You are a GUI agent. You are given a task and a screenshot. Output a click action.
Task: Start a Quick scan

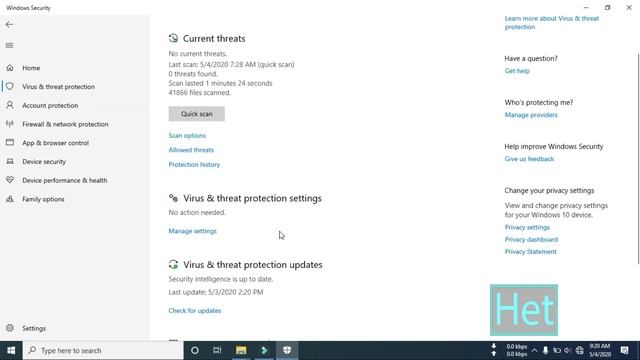[196, 114]
